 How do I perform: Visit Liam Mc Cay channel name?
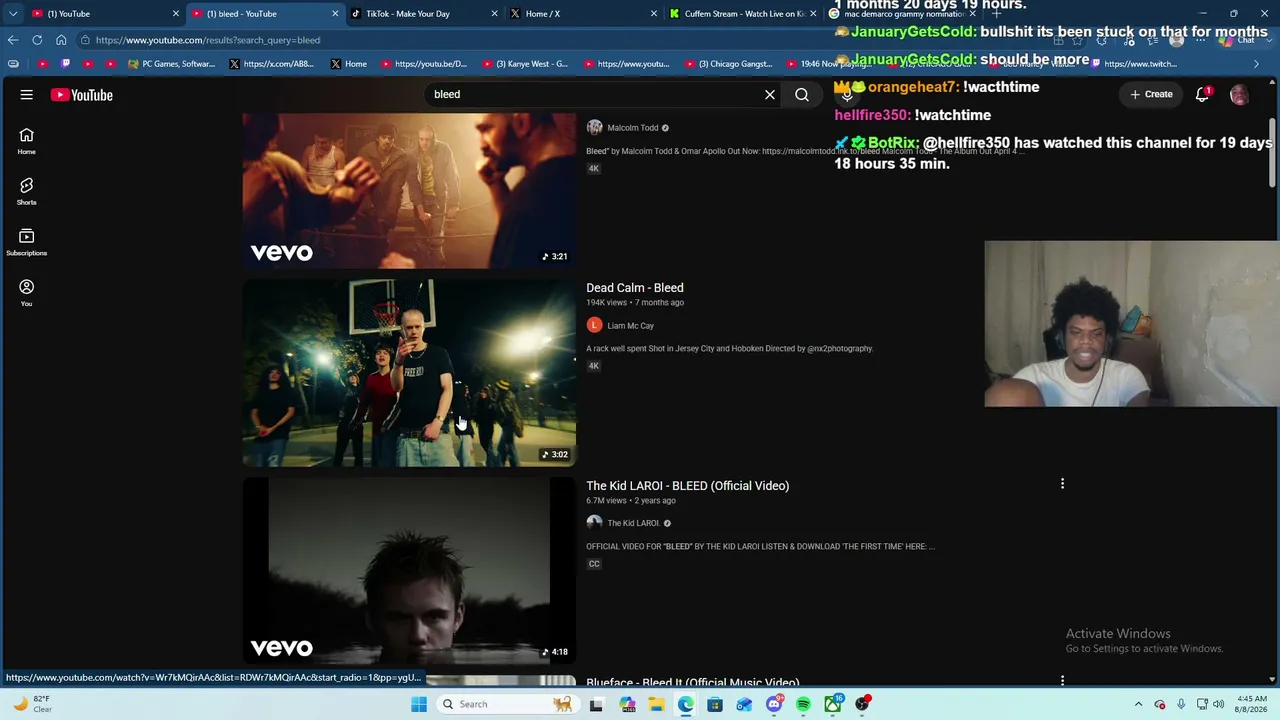pyautogui.click(x=630, y=326)
